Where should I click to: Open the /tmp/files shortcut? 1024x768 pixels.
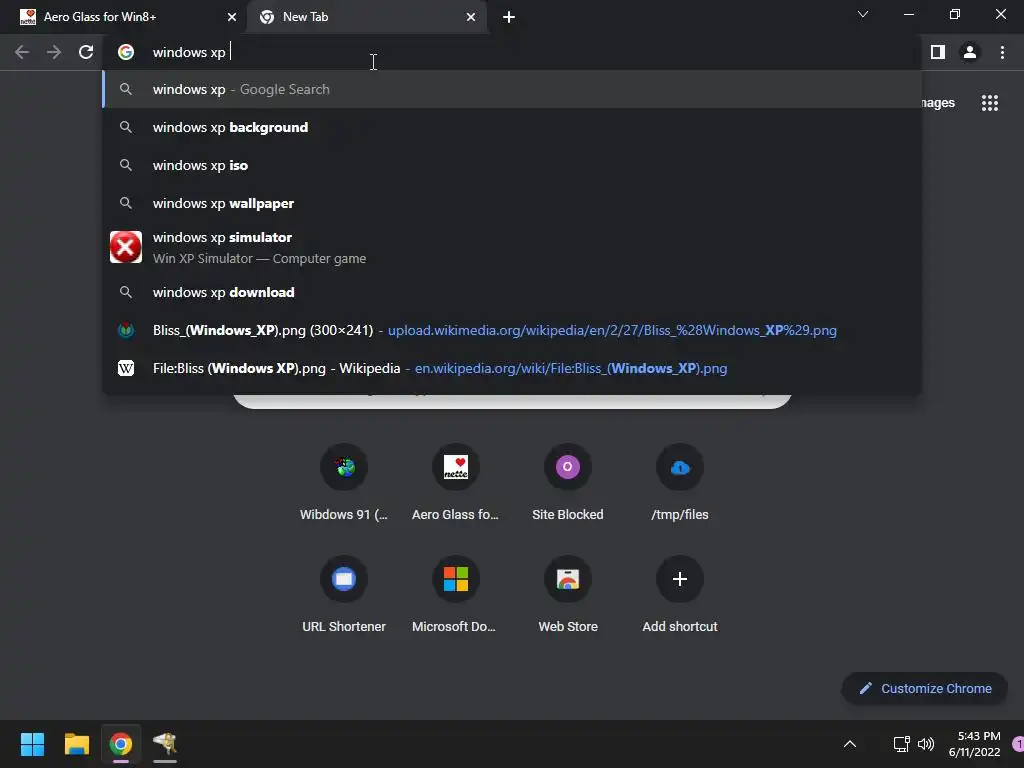680,483
